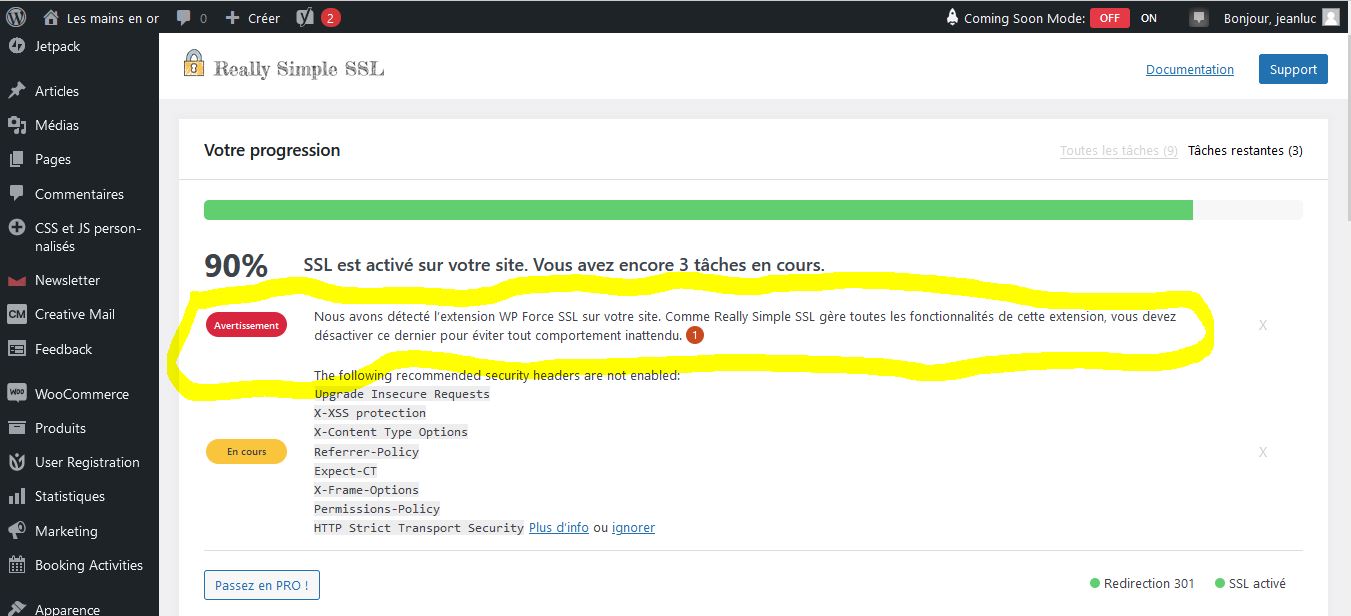Show the Toutes les tâches (9) tab
The image size is (1351, 616).
tap(1118, 151)
